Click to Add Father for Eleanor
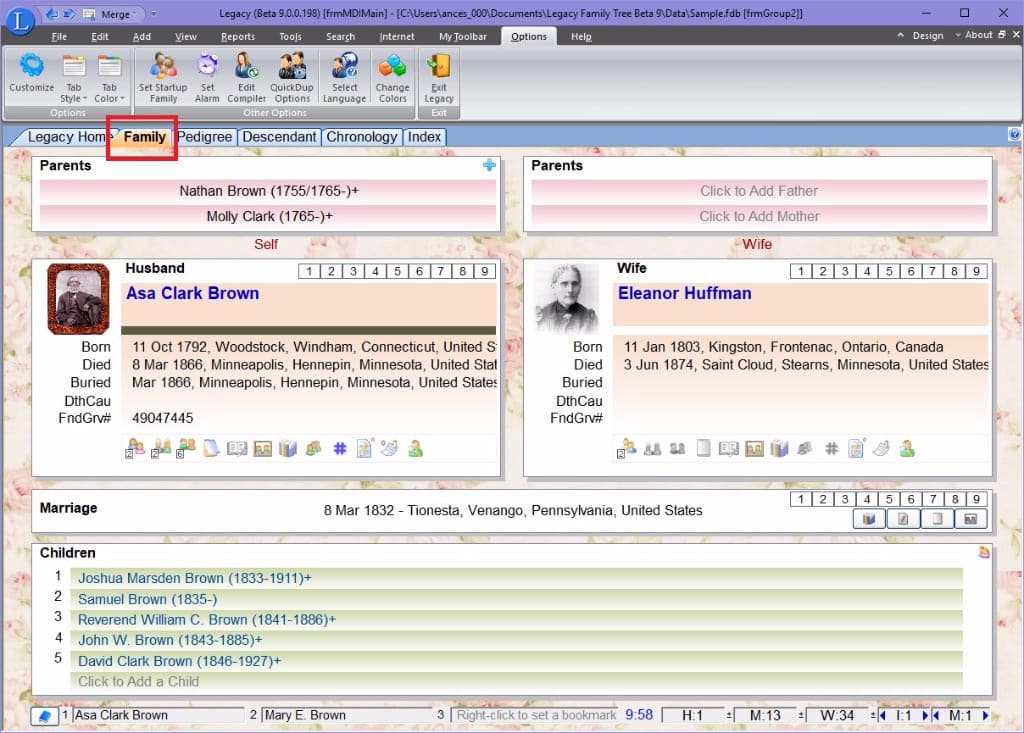Screen dimensions: 1024x733 pyautogui.click(x=758, y=191)
